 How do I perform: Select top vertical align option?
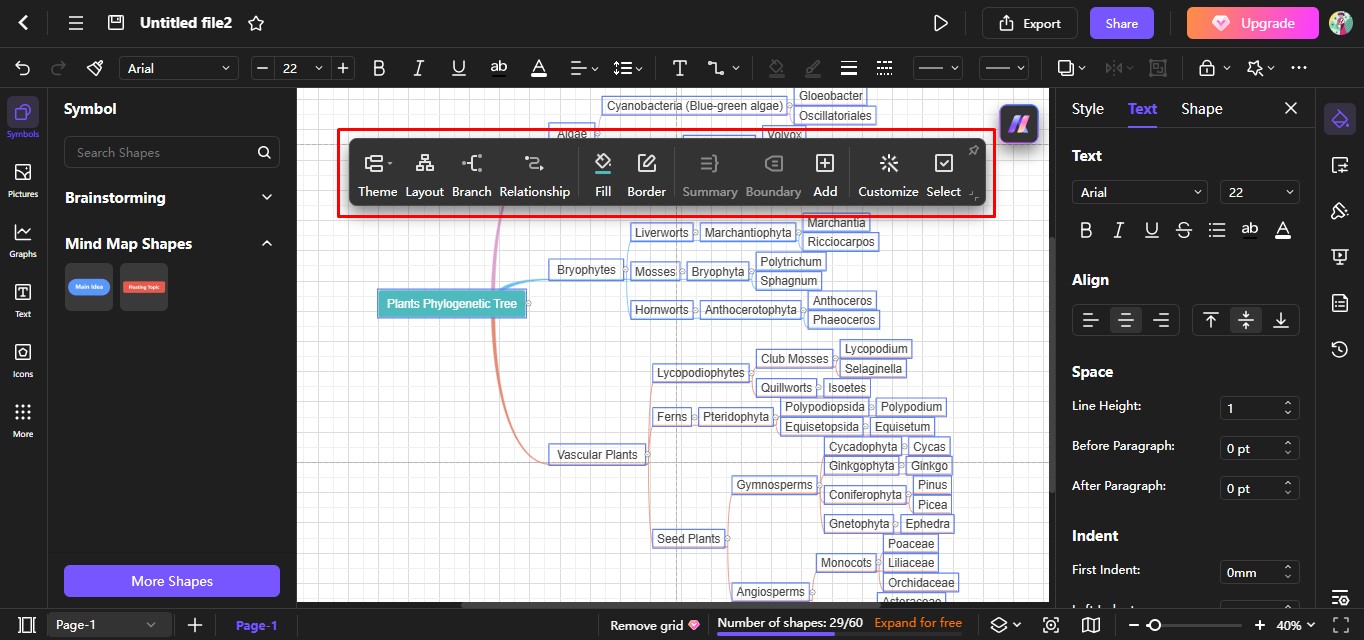click(x=1211, y=320)
